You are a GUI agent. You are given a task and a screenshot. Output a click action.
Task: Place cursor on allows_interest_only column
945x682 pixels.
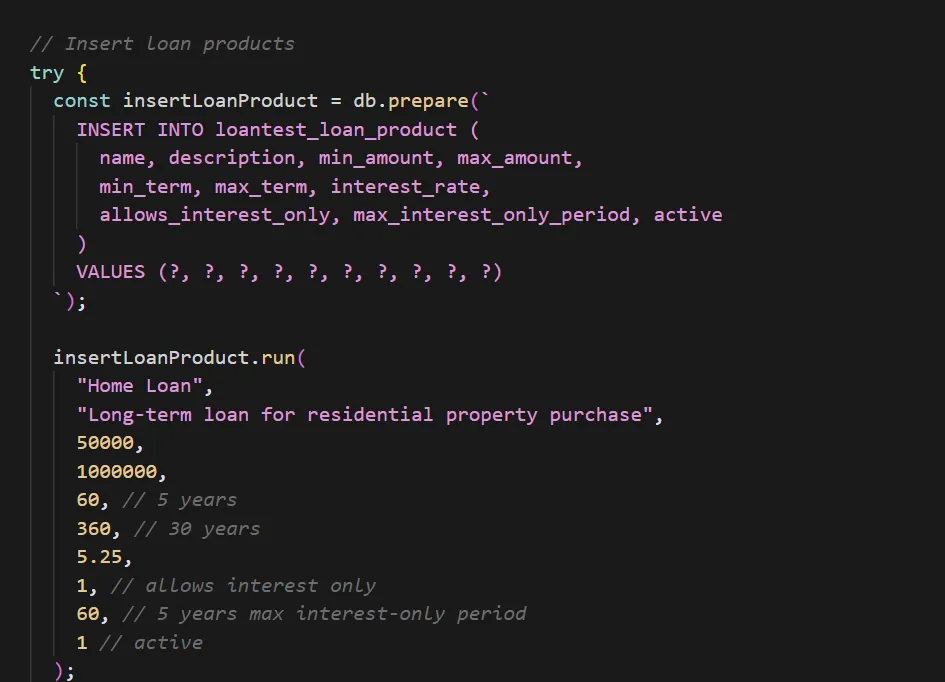214,215
